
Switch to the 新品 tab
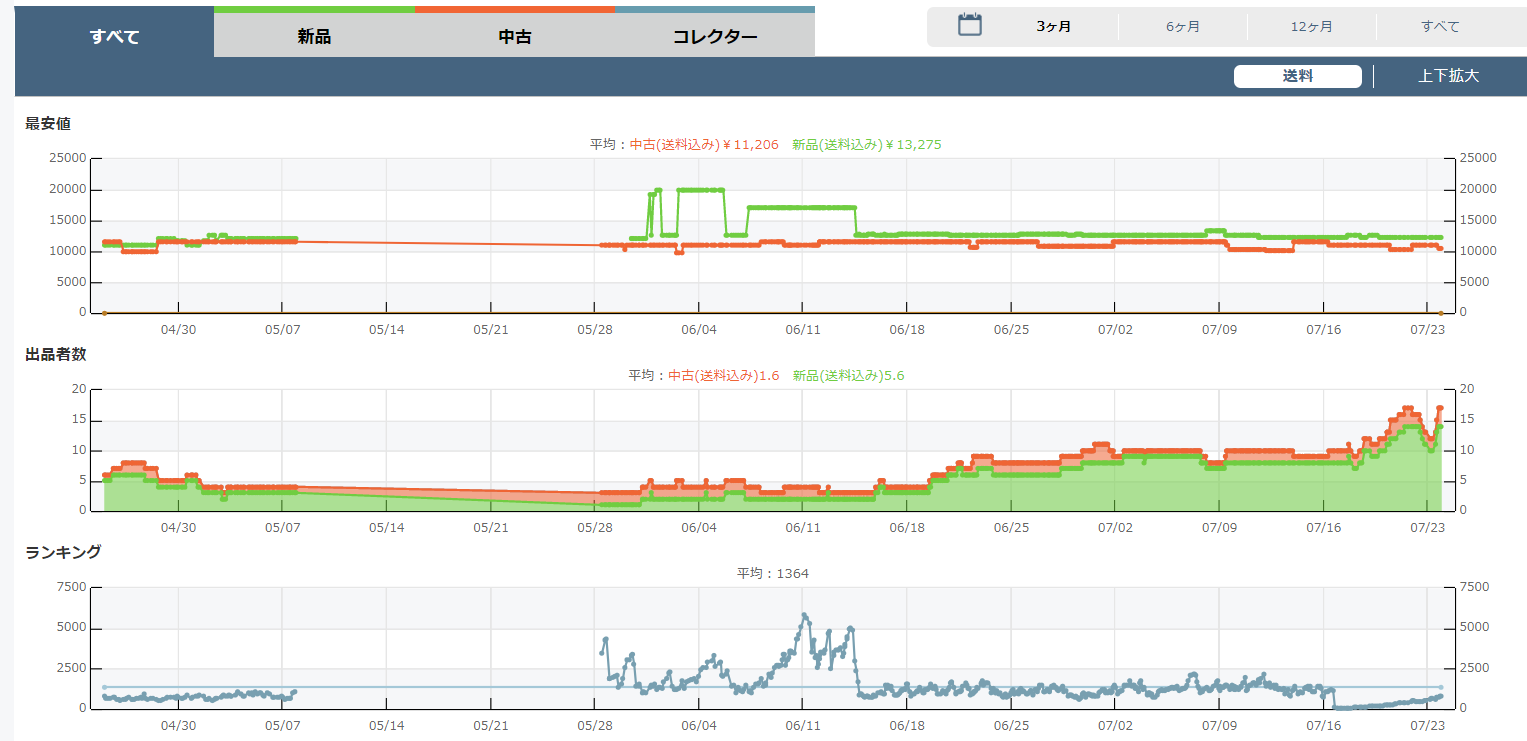[x=314, y=37]
